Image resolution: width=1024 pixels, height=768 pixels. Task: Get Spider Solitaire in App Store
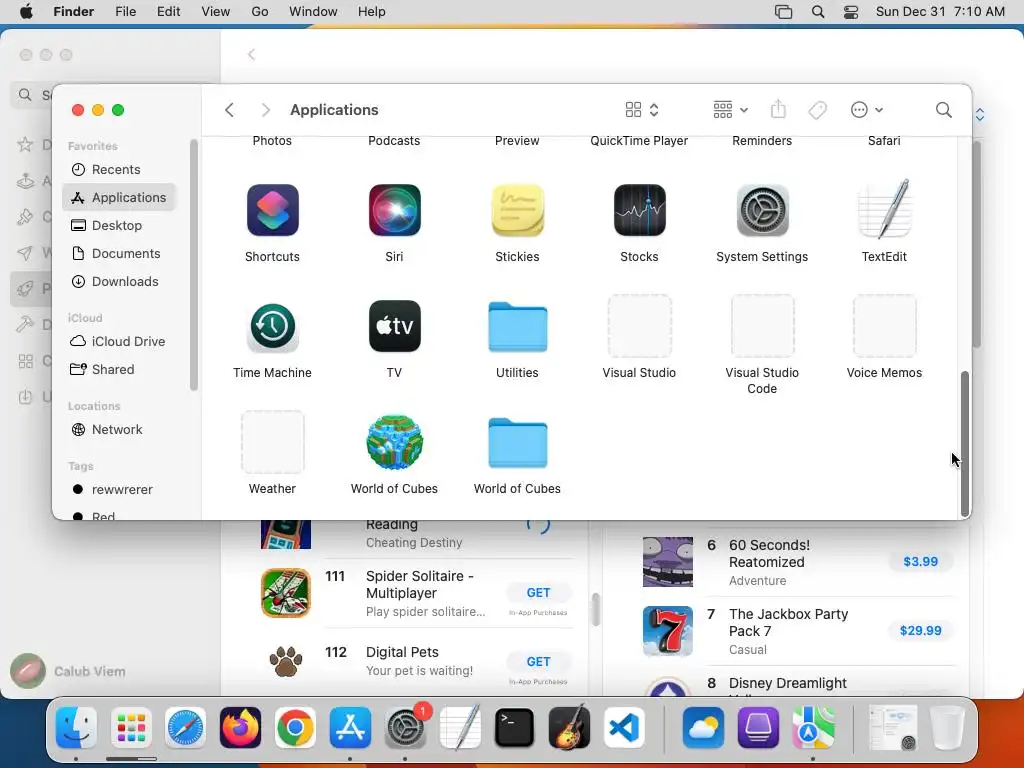(538, 592)
